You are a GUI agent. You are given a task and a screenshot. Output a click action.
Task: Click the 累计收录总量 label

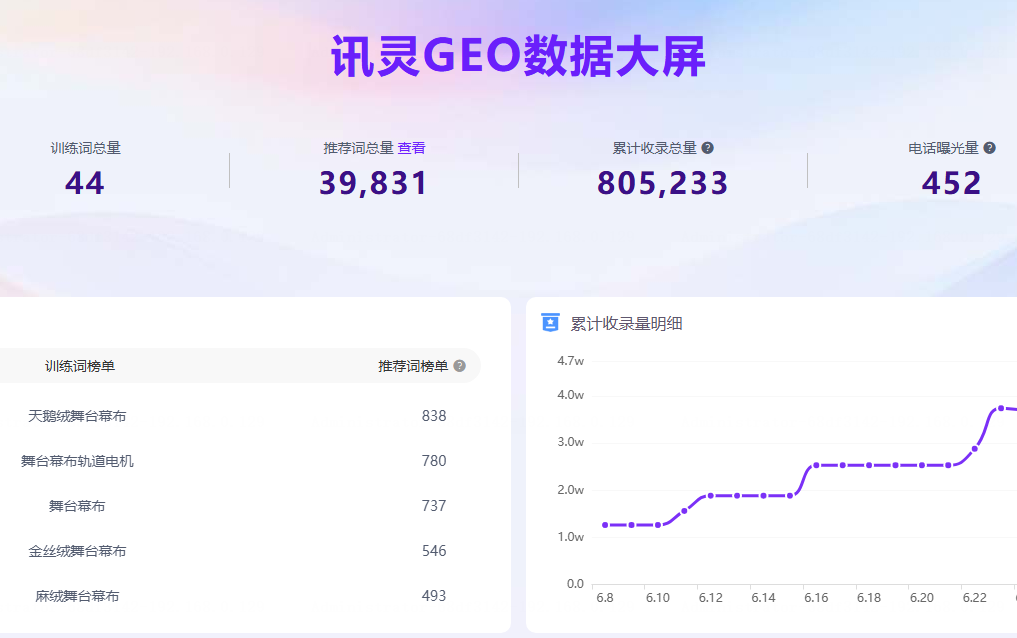(x=654, y=148)
